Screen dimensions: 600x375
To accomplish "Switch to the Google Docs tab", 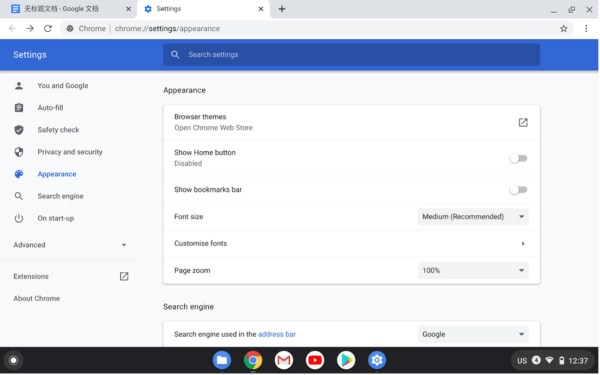I will click(68, 9).
